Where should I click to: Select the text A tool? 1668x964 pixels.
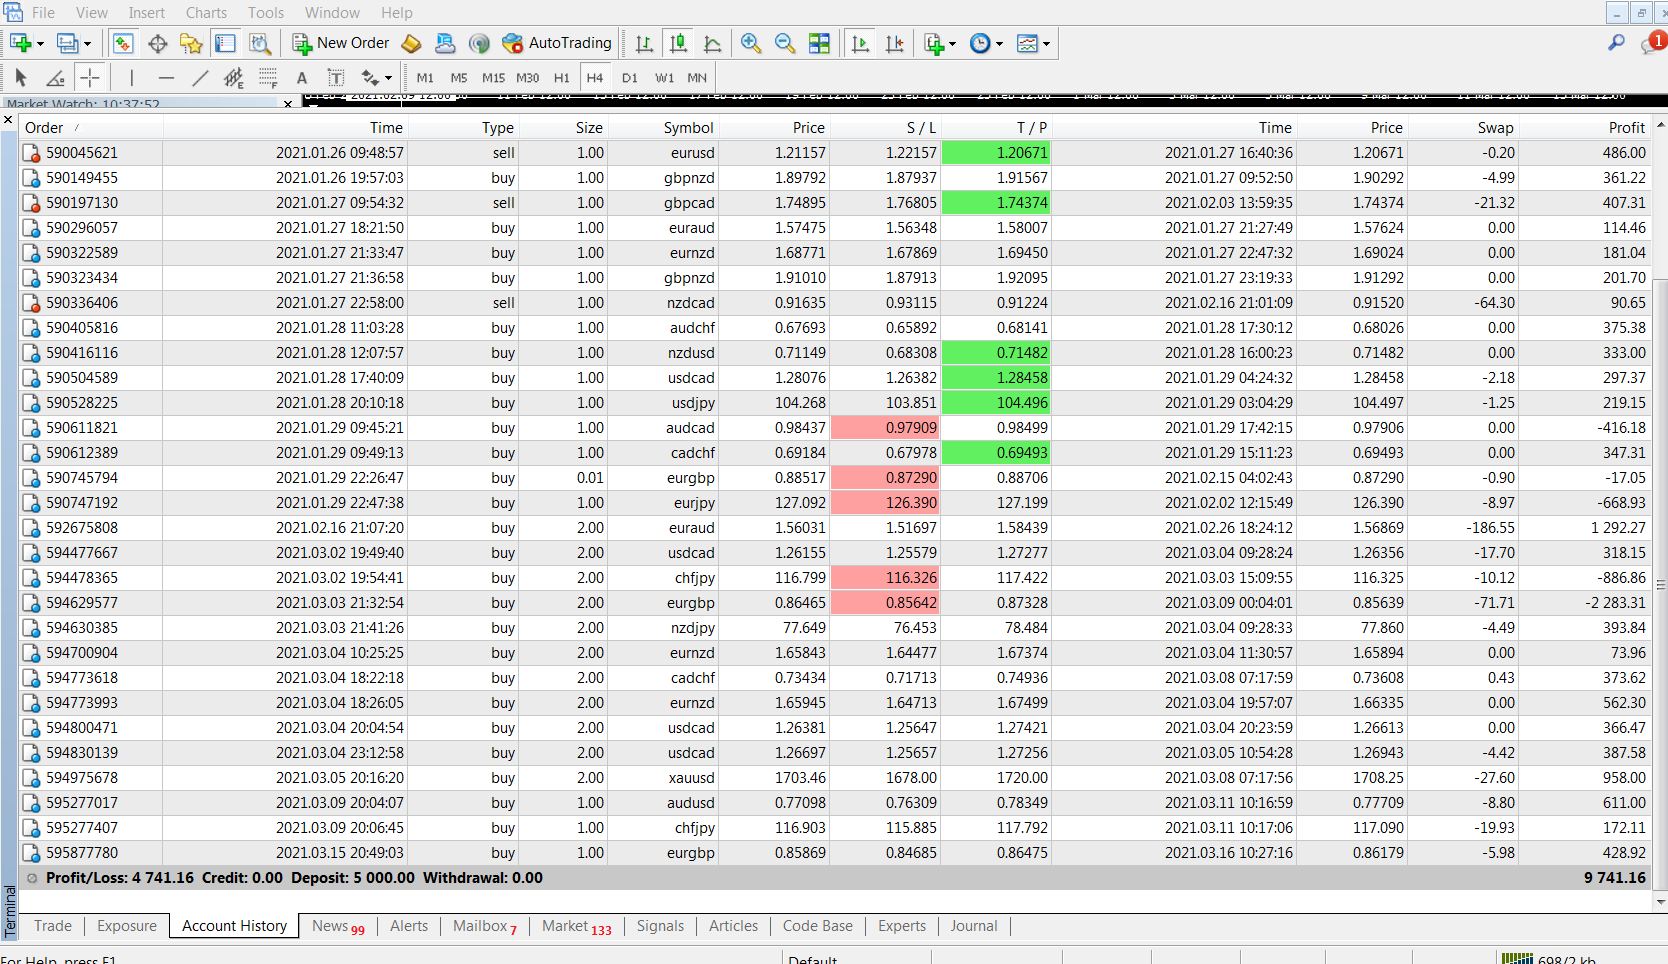(302, 77)
